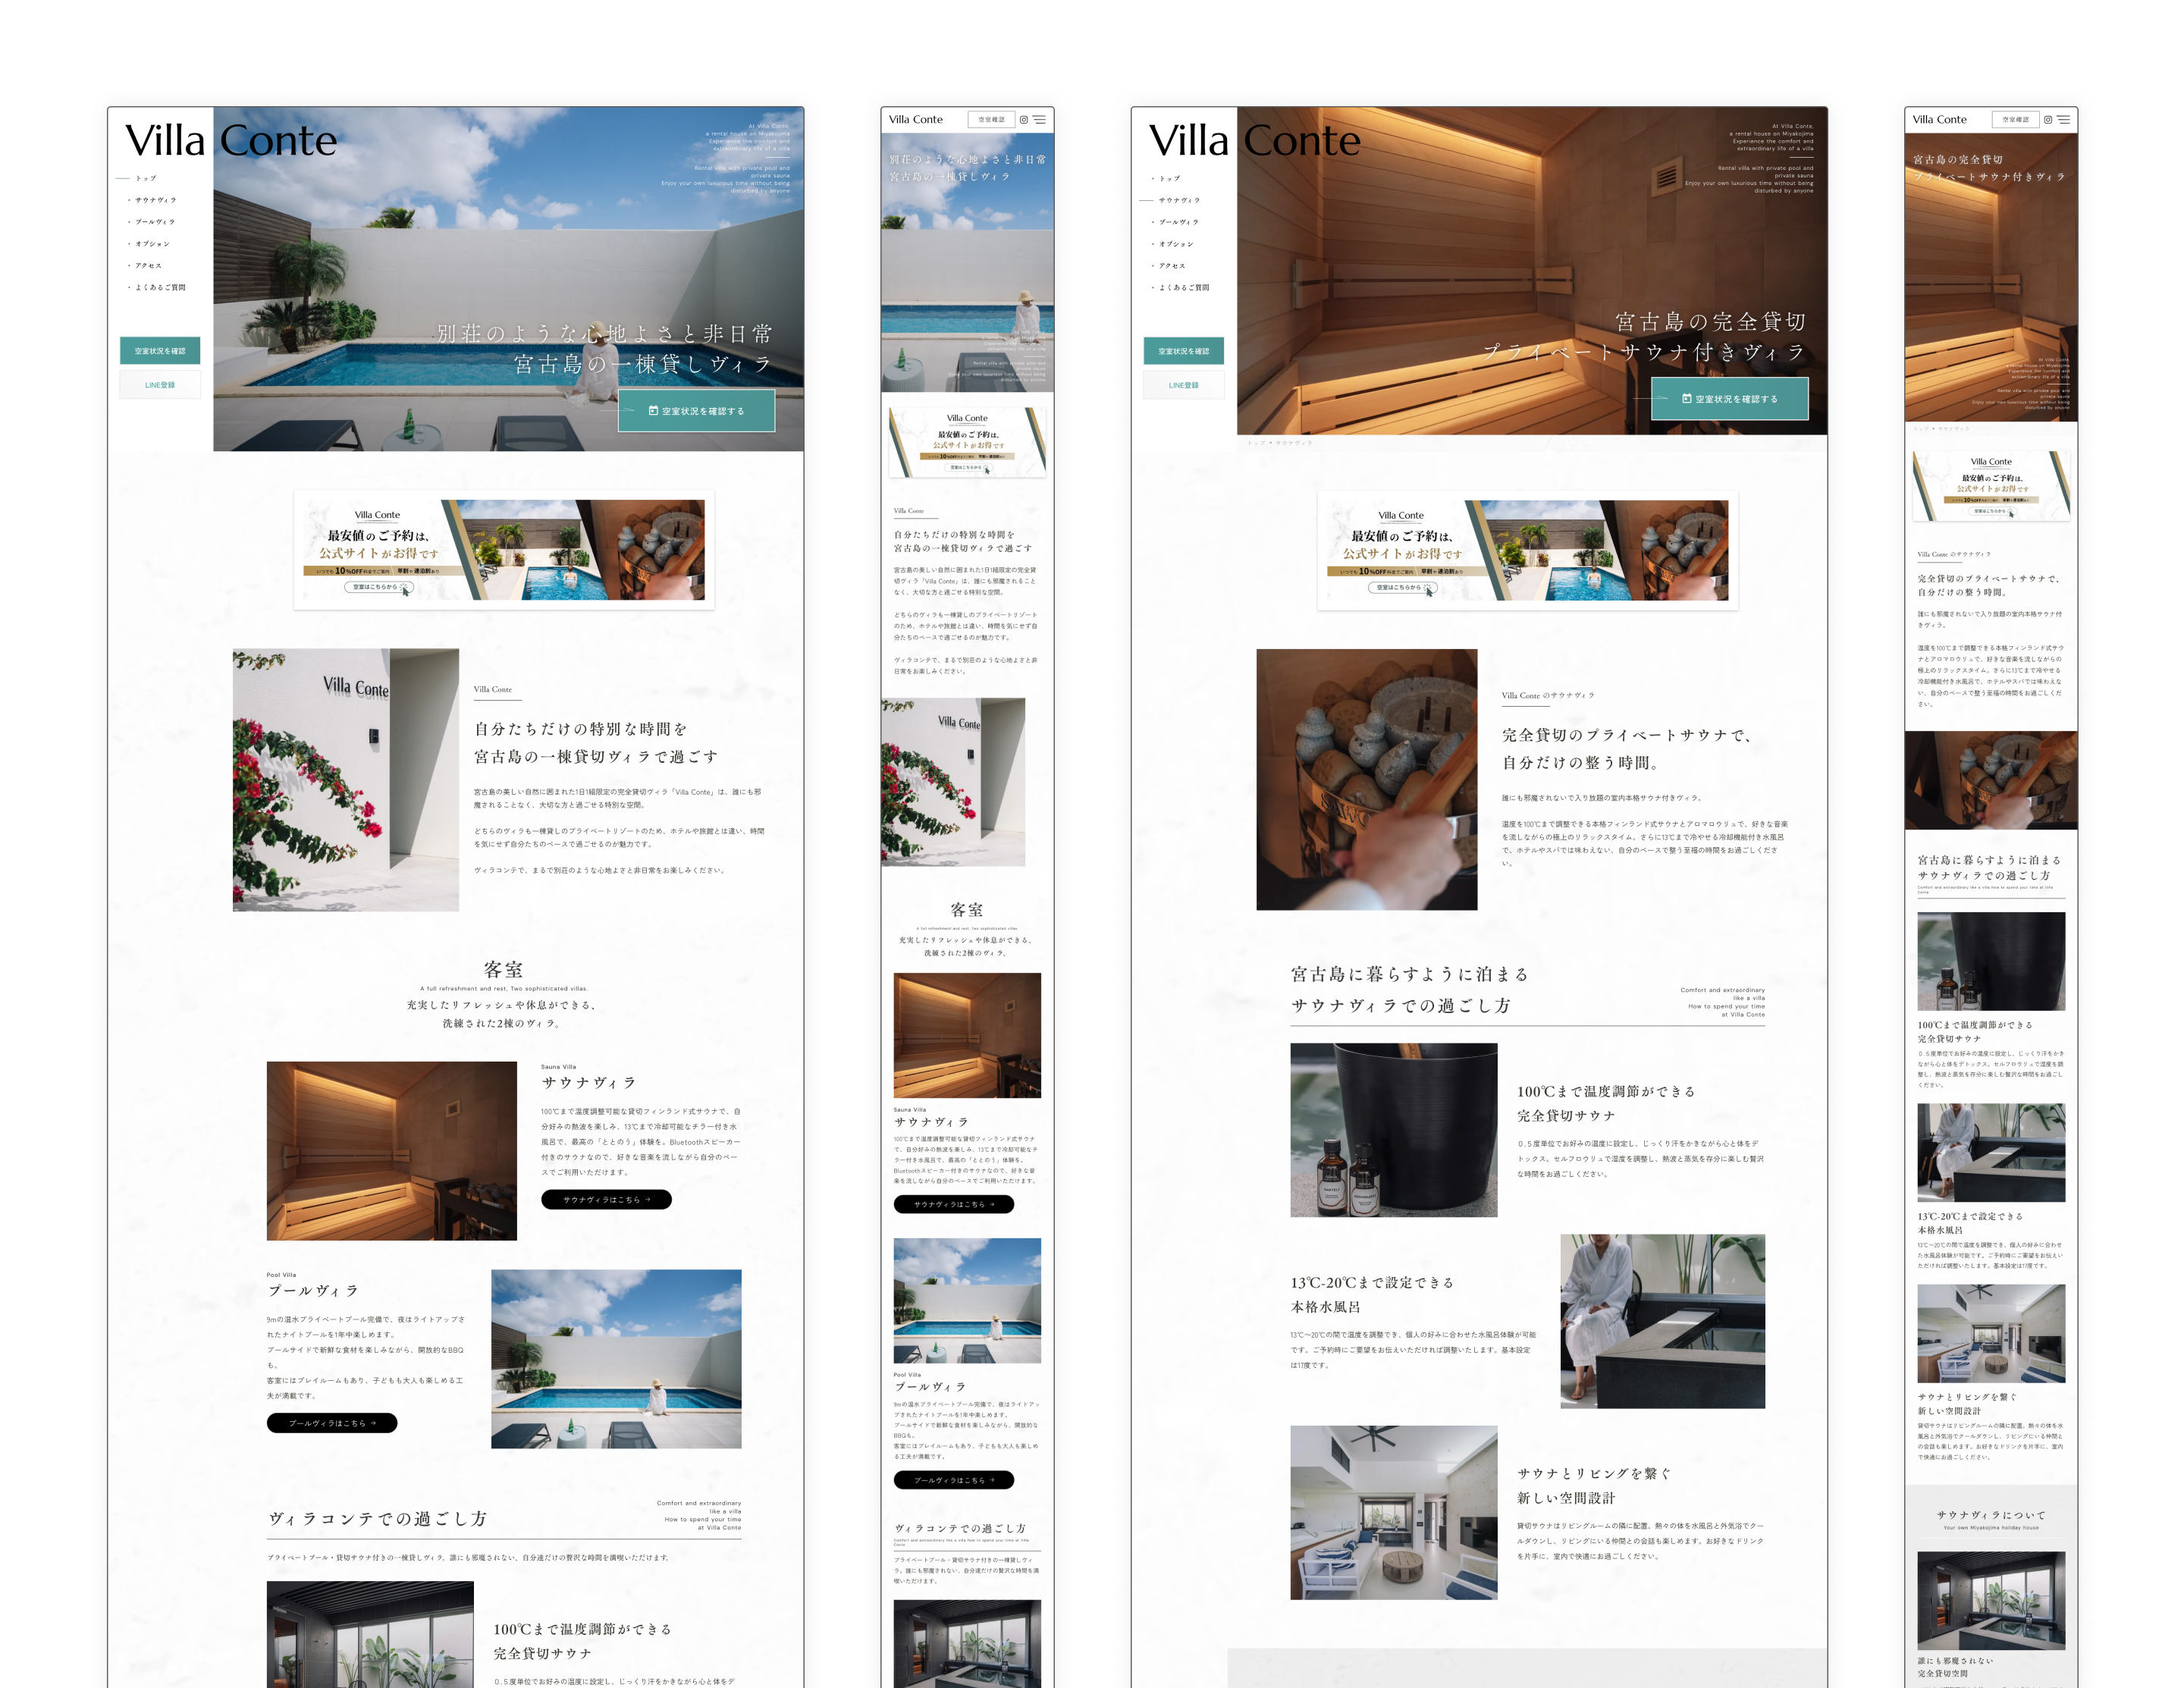
Task: Select プールヴィラ in the left desktop sidebar menu
Action: click(155, 222)
